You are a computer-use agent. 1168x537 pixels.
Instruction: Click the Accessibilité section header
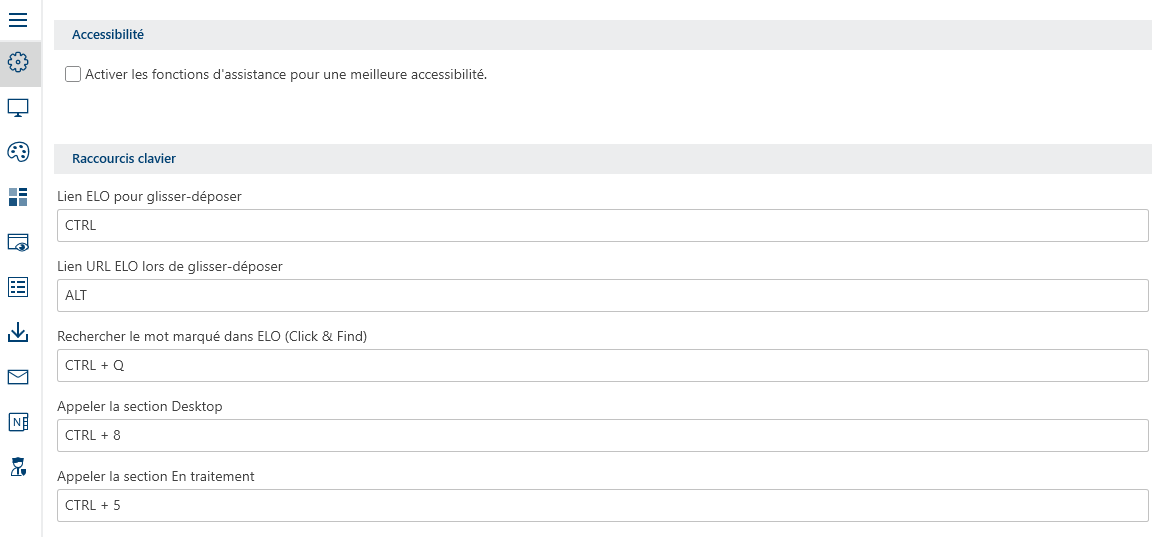[108, 34]
